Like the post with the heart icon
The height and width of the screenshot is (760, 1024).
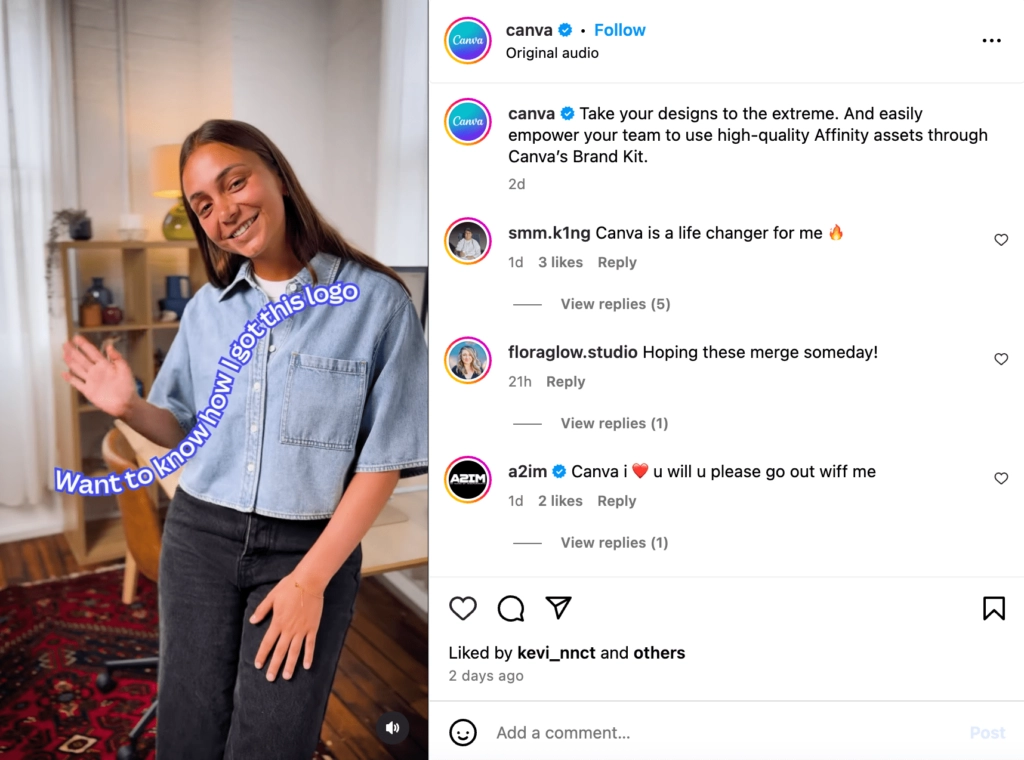(x=462, y=608)
